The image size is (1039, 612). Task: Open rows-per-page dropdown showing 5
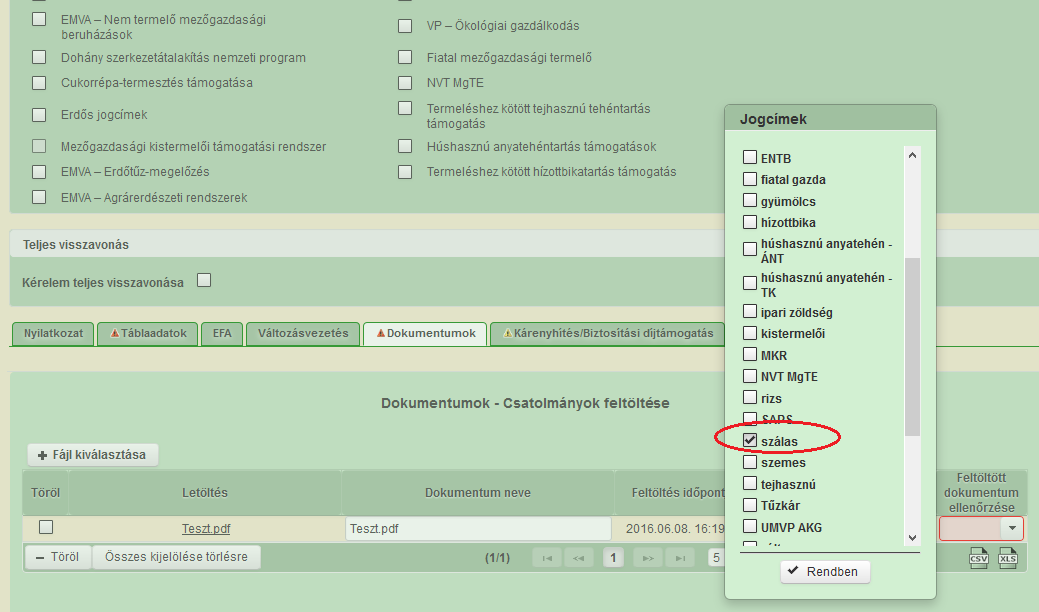pos(716,558)
